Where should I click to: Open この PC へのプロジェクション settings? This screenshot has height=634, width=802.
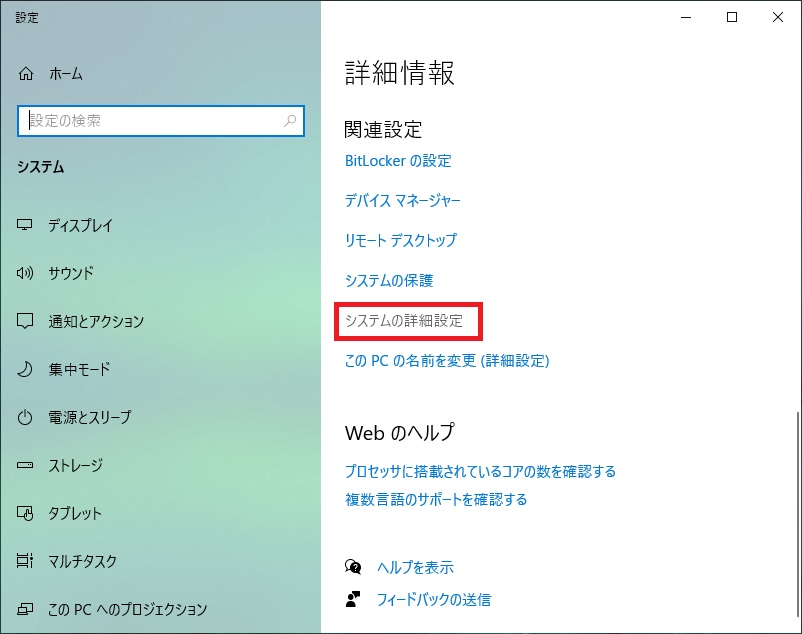[127, 609]
